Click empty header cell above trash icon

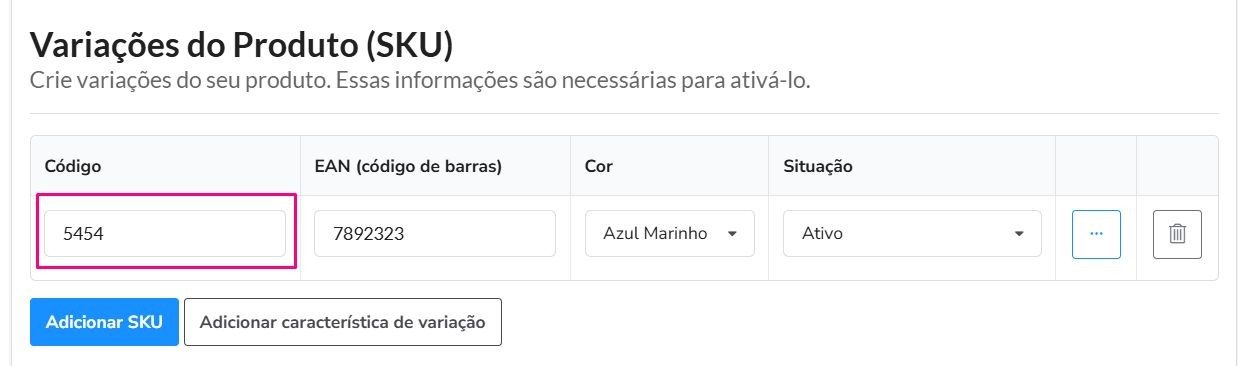click(1177, 166)
